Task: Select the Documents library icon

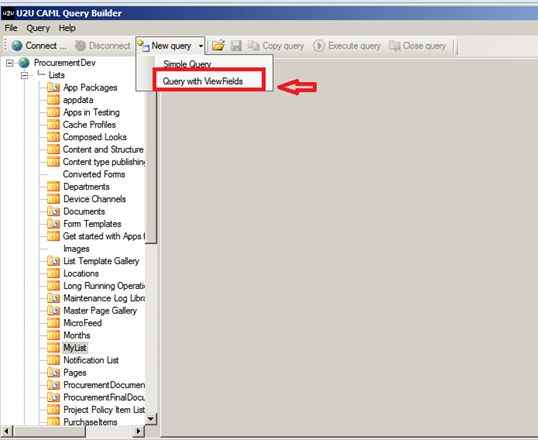Action: click(x=53, y=211)
